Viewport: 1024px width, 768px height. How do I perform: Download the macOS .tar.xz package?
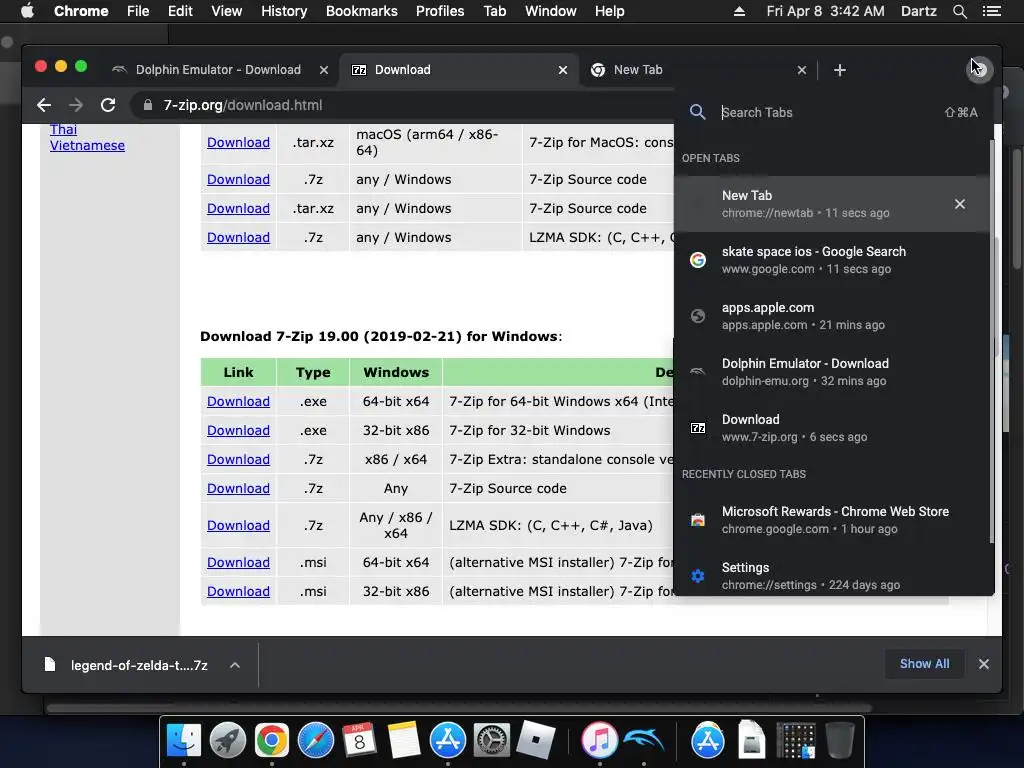click(x=238, y=142)
